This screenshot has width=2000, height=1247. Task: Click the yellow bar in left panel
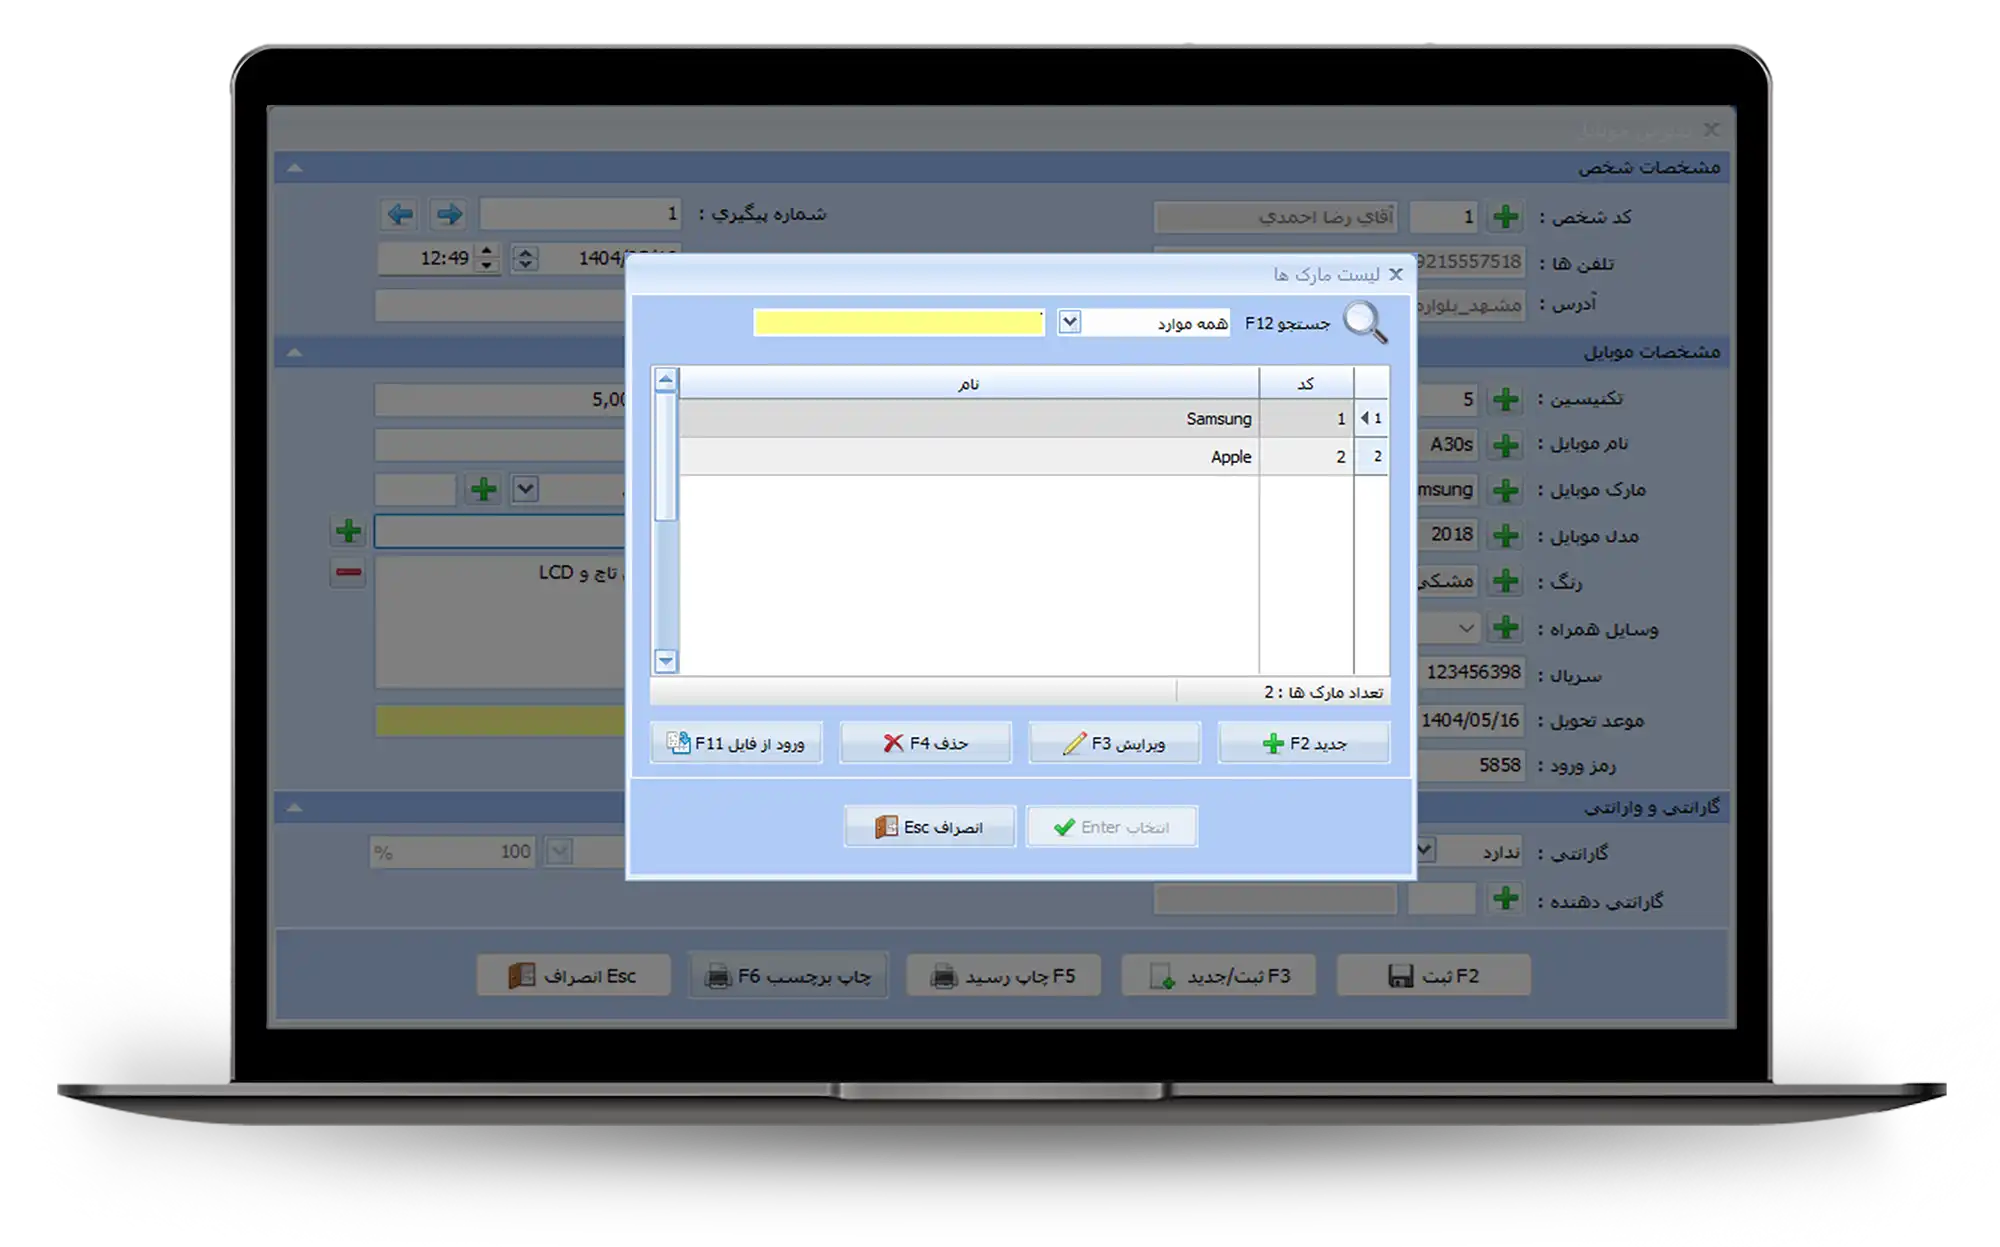tap(500, 720)
